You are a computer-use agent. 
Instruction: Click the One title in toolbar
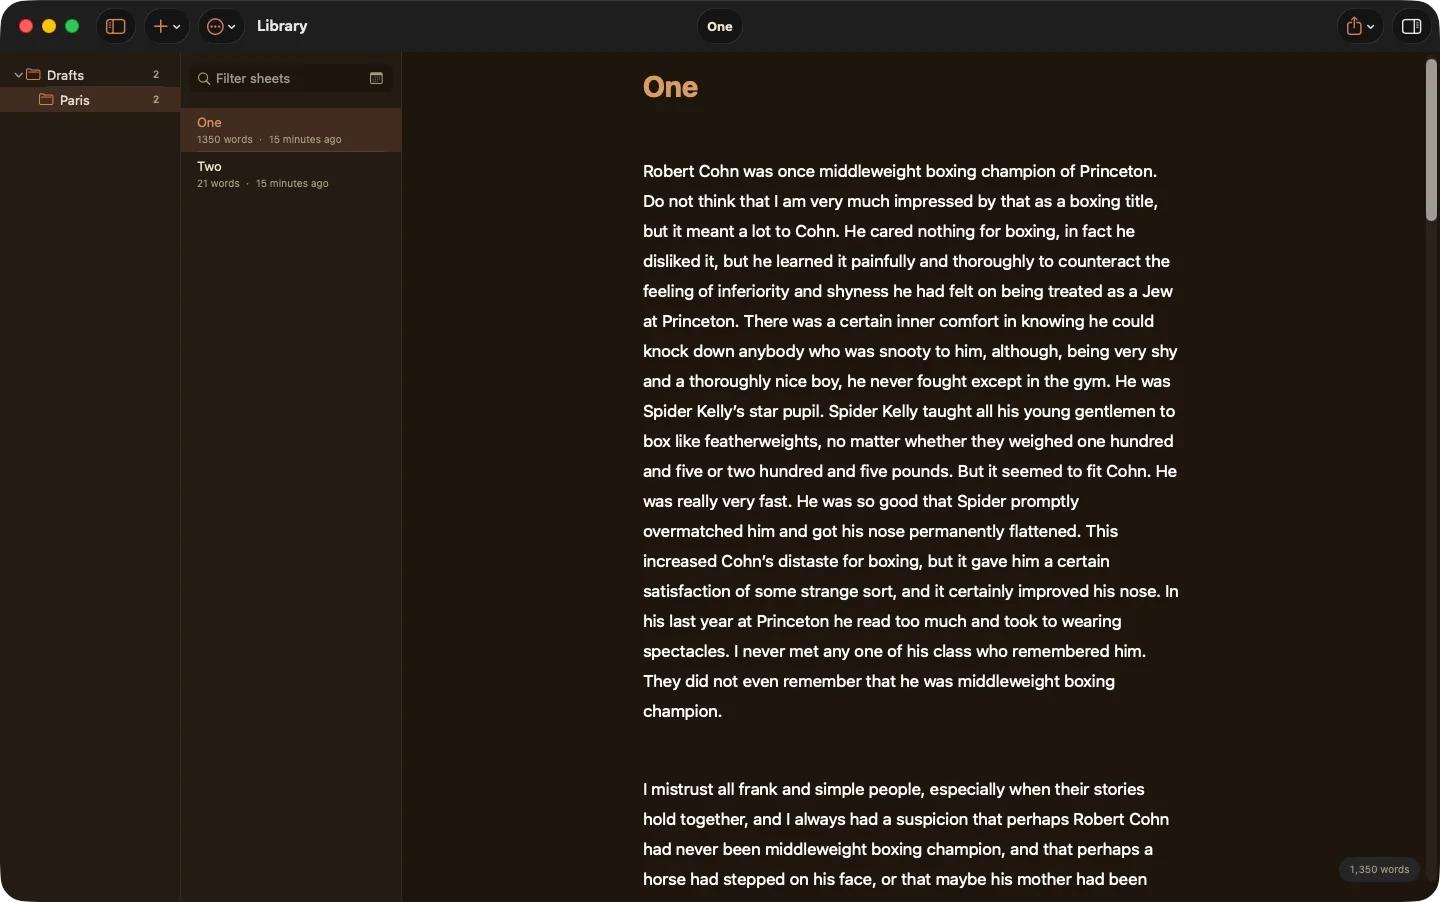[720, 27]
